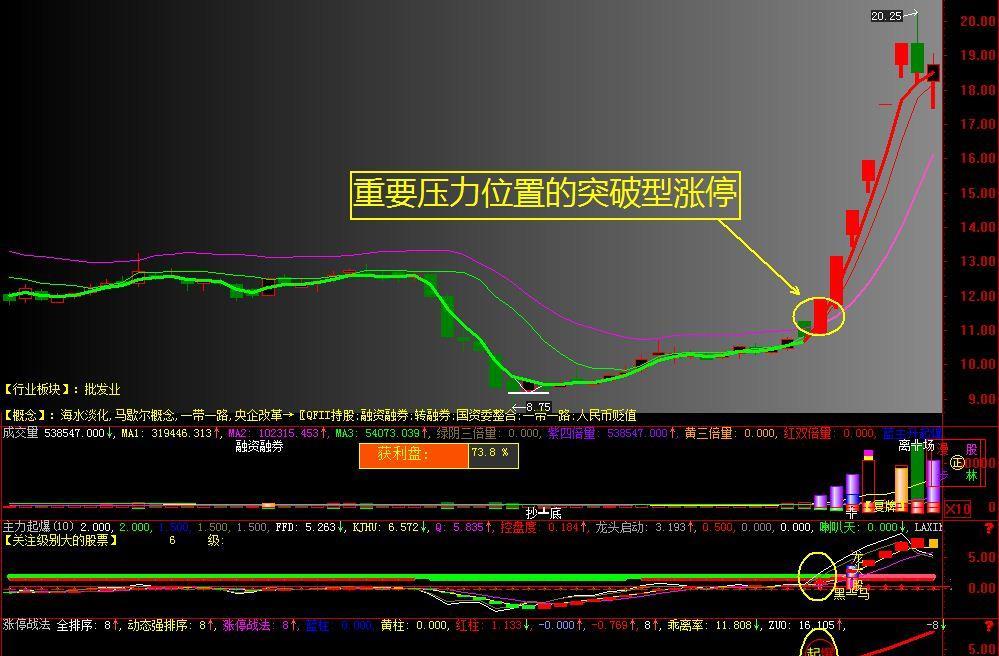This screenshot has width=999, height=656.
Task: Select the last candlestick with black square
Action: 933,72
